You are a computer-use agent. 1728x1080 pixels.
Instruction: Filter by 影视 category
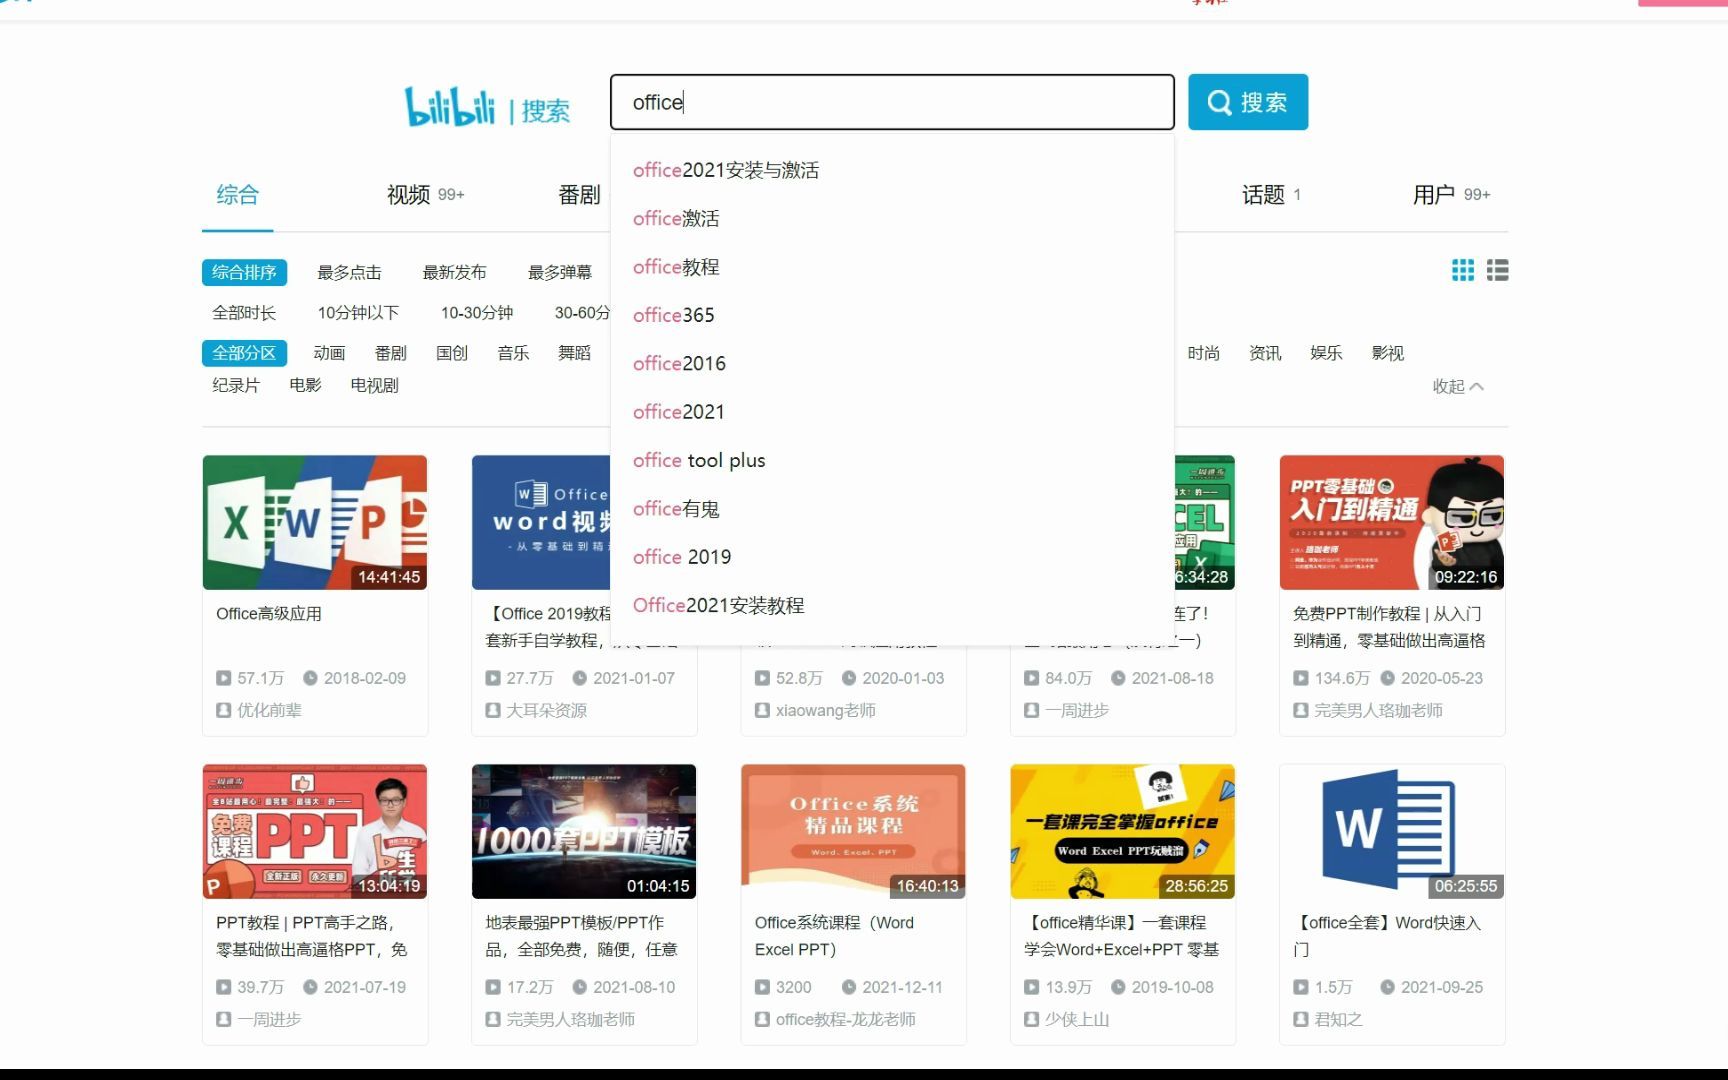(x=1388, y=353)
